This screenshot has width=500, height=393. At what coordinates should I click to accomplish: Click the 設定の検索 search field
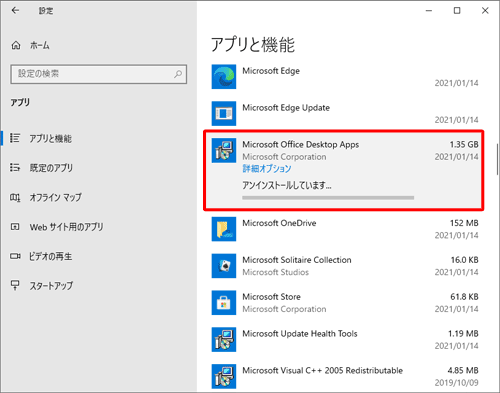click(x=99, y=74)
